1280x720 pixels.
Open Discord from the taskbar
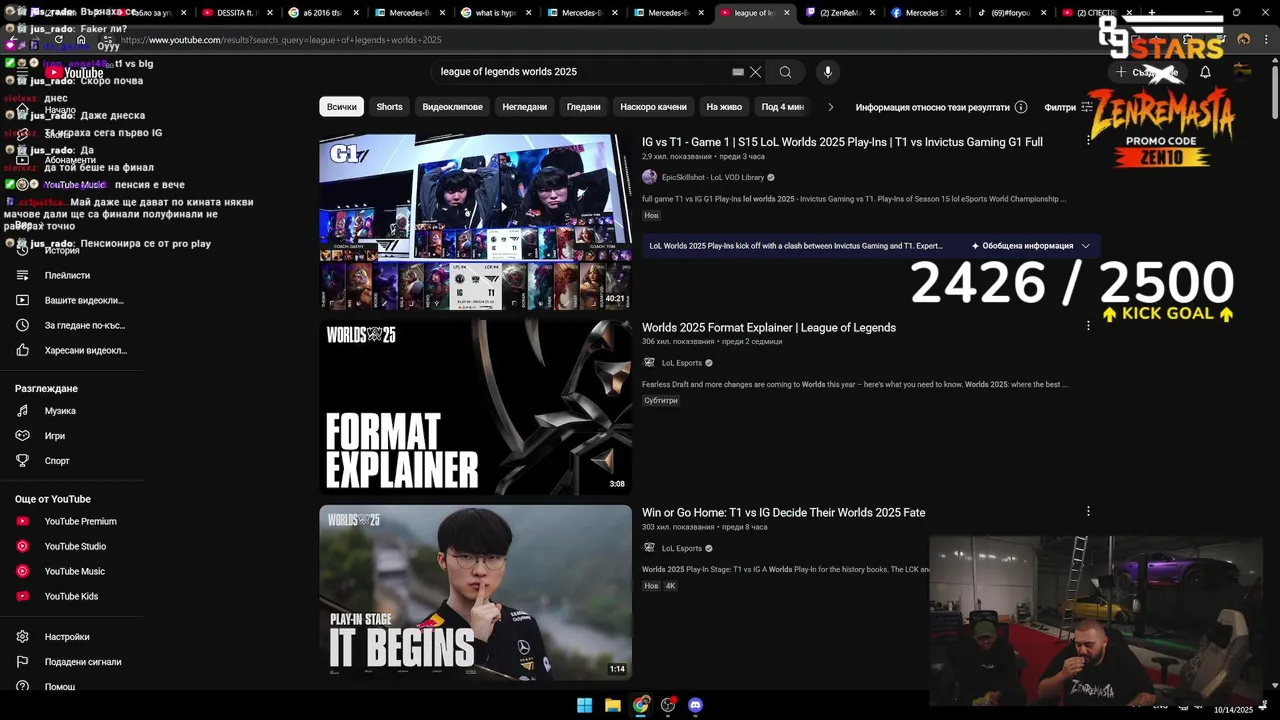coord(696,705)
